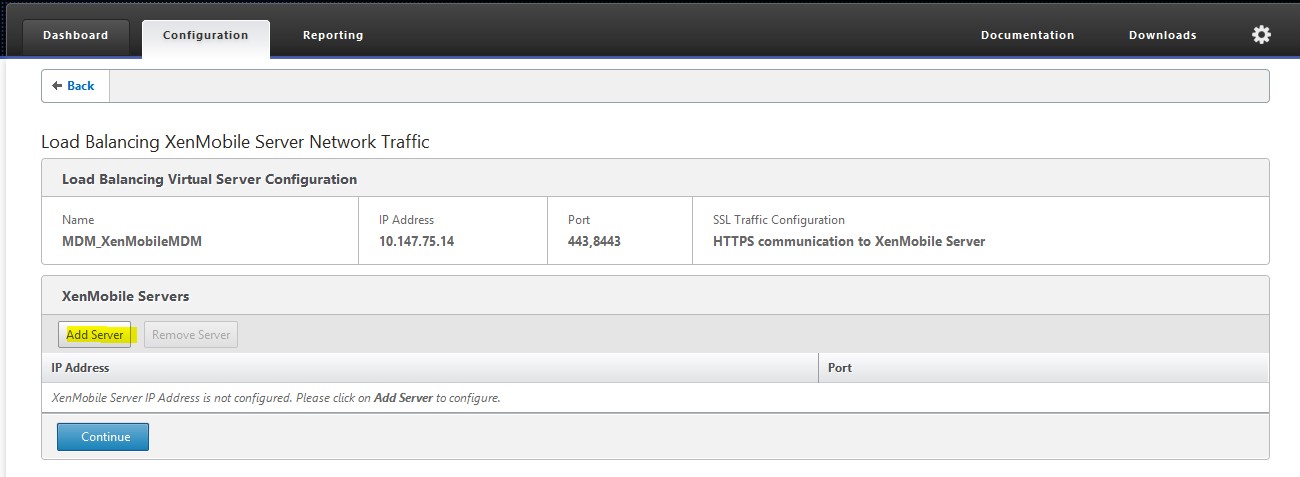Click the HTTPS communication to XenMobile Server text
The height and width of the screenshot is (477, 1300).
pyautogui.click(x=849, y=241)
